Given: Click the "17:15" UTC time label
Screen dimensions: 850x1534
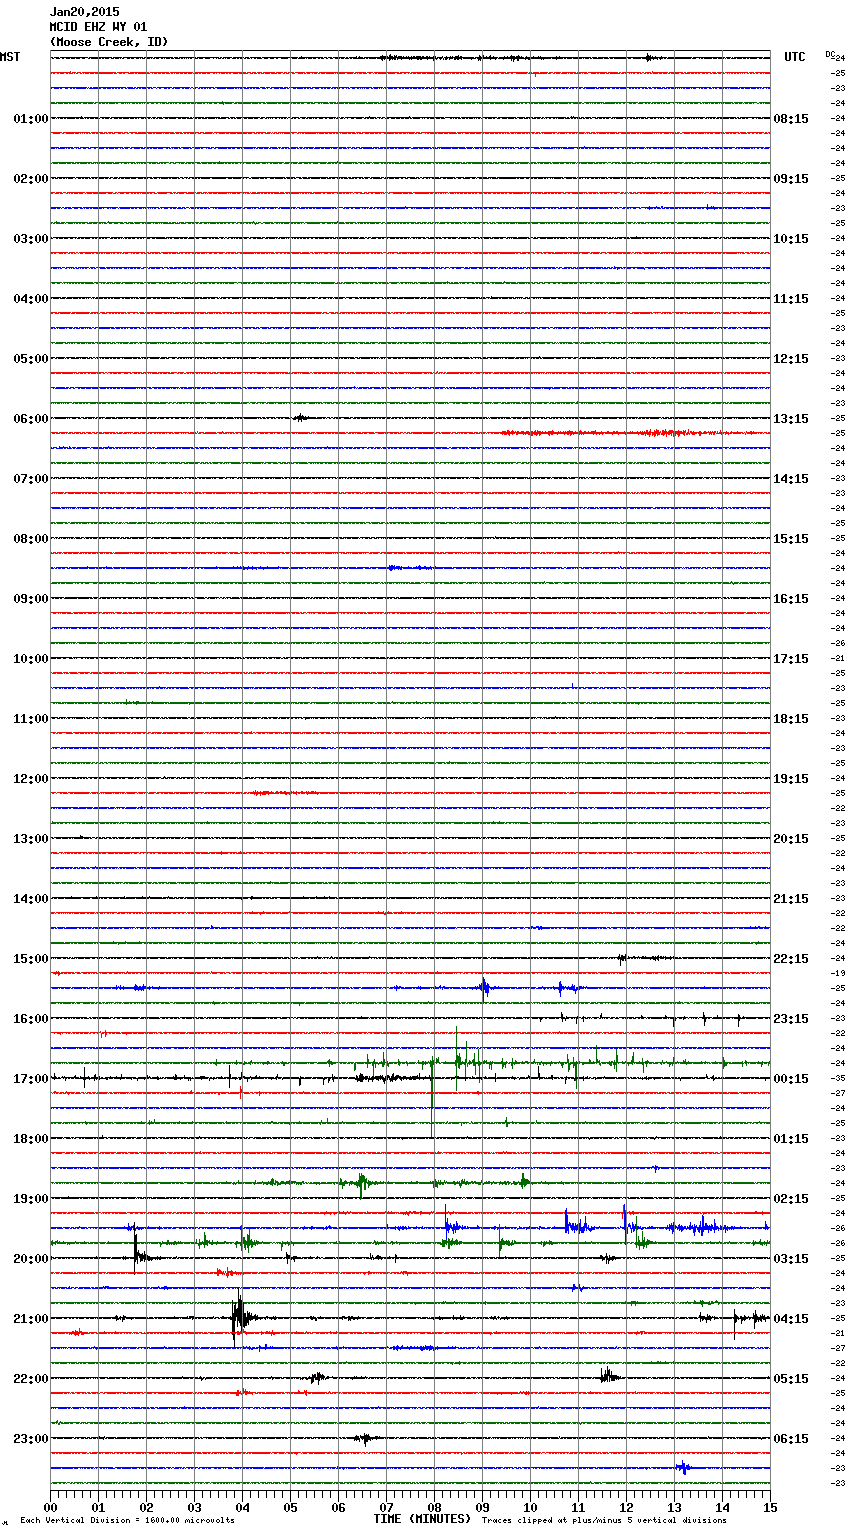Looking at the screenshot, I should point(791,658).
